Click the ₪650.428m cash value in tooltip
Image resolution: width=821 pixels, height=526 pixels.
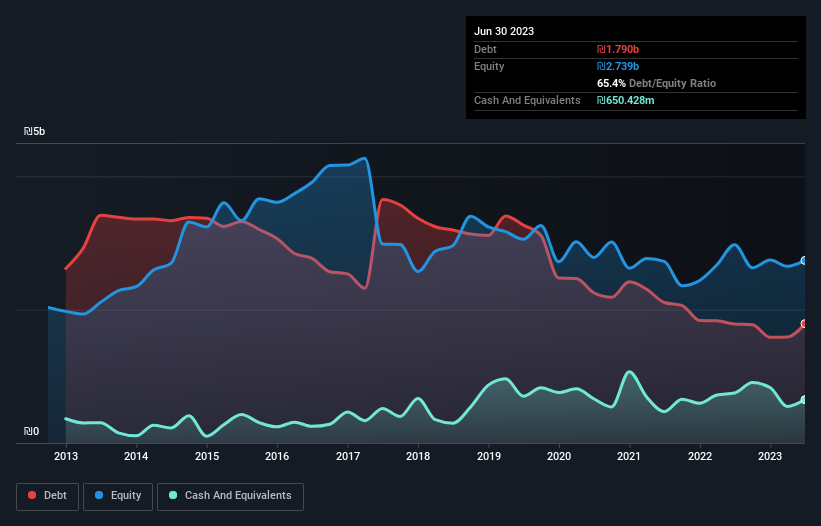[626, 100]
